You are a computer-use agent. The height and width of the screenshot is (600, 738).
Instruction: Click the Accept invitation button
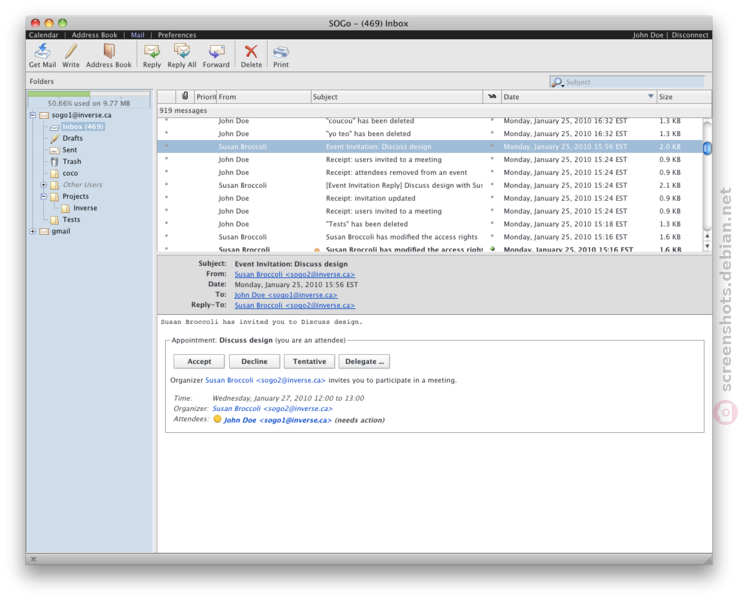tap(199, 361)
